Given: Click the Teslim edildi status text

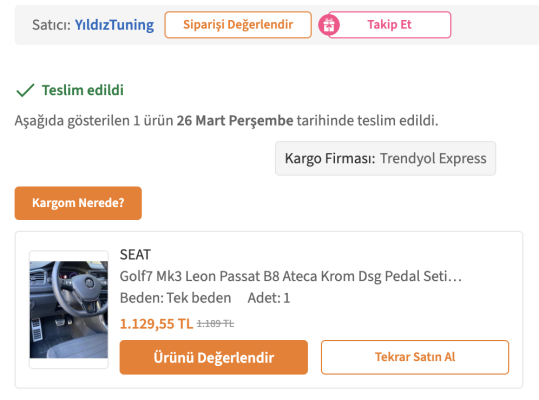Looking at the screenshot, I should [83, 90].
